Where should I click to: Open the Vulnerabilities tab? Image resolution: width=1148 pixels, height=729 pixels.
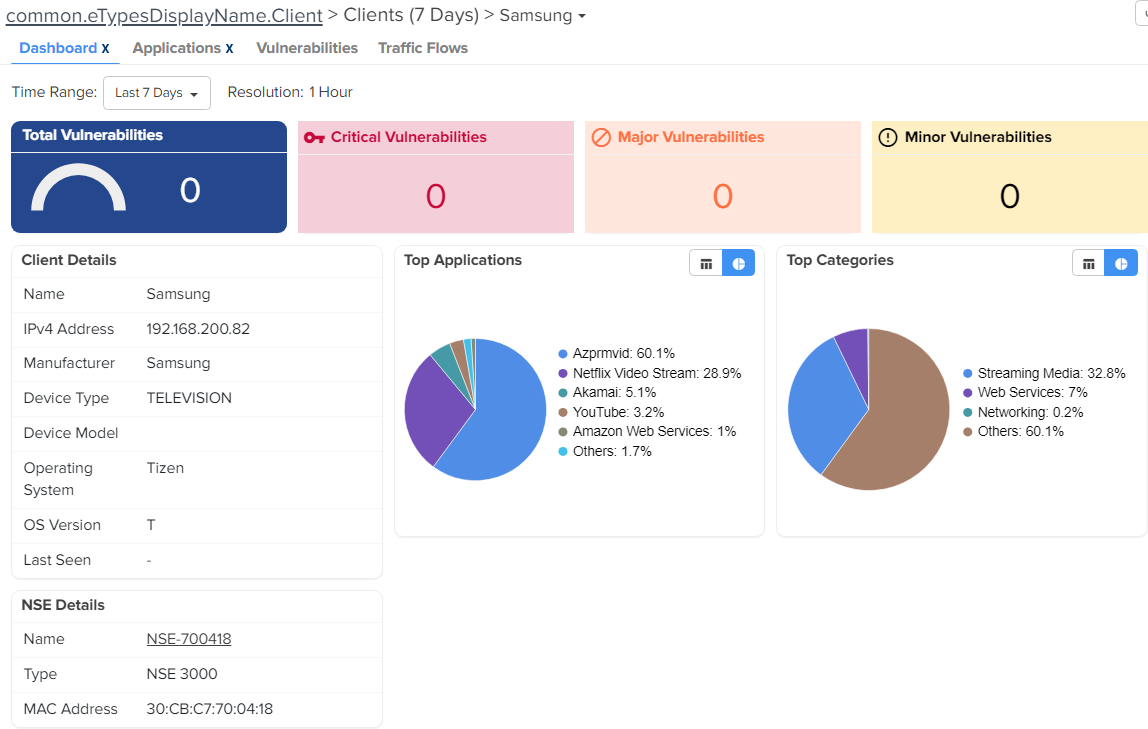coord(307,48)
